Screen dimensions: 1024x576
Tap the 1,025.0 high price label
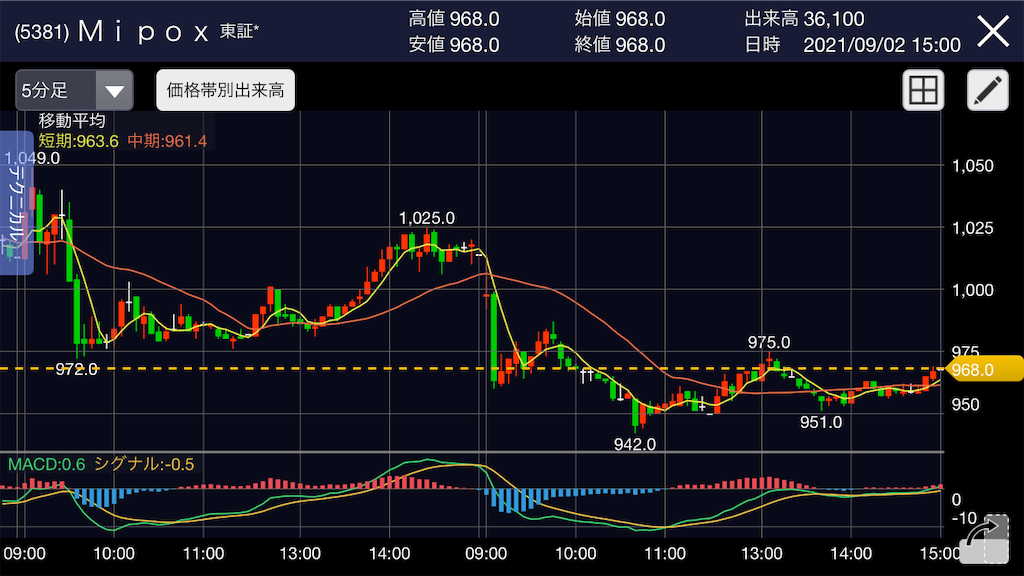(426, 218)
